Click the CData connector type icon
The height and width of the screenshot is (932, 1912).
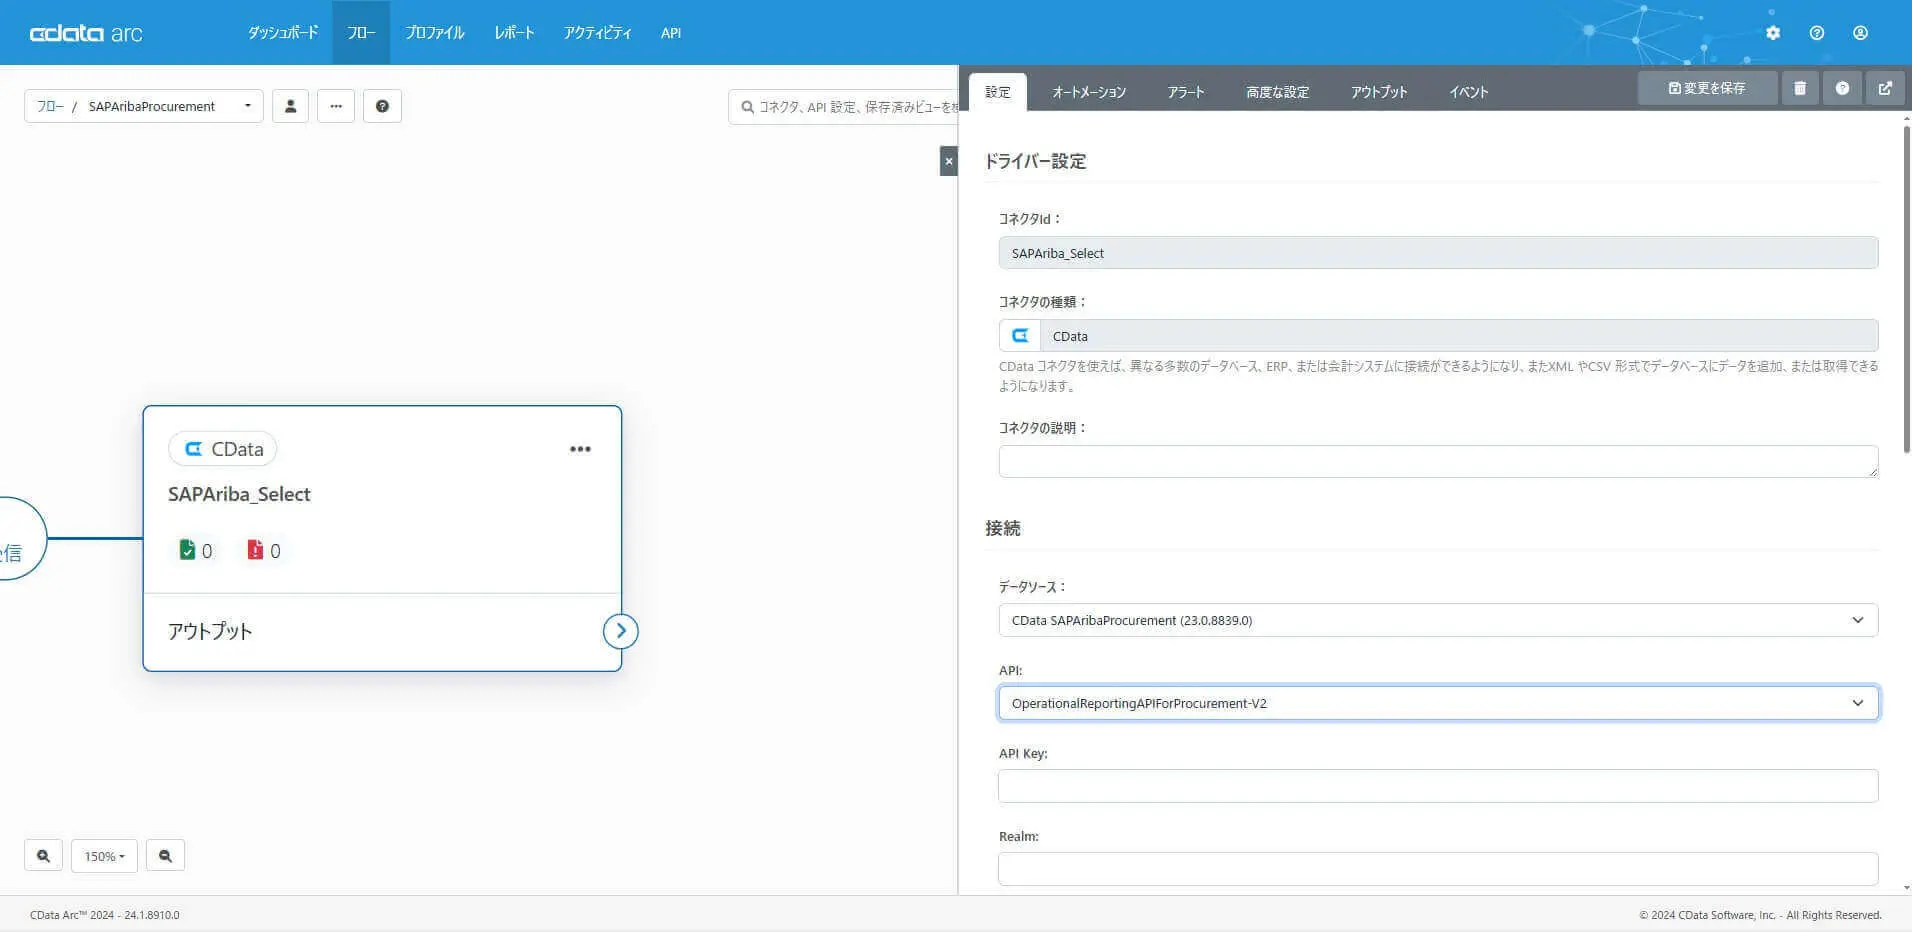1020,336
